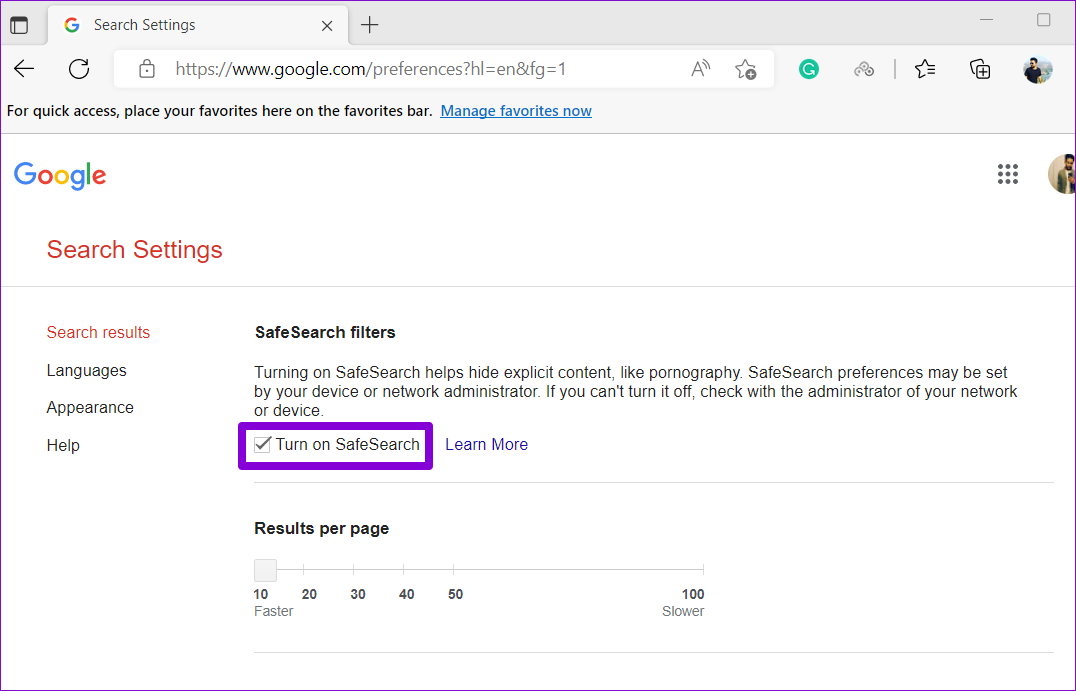Click the Results per page heading
This screenshot has height=691, width=1076.
pyautogui.click(x=322, y=528)
